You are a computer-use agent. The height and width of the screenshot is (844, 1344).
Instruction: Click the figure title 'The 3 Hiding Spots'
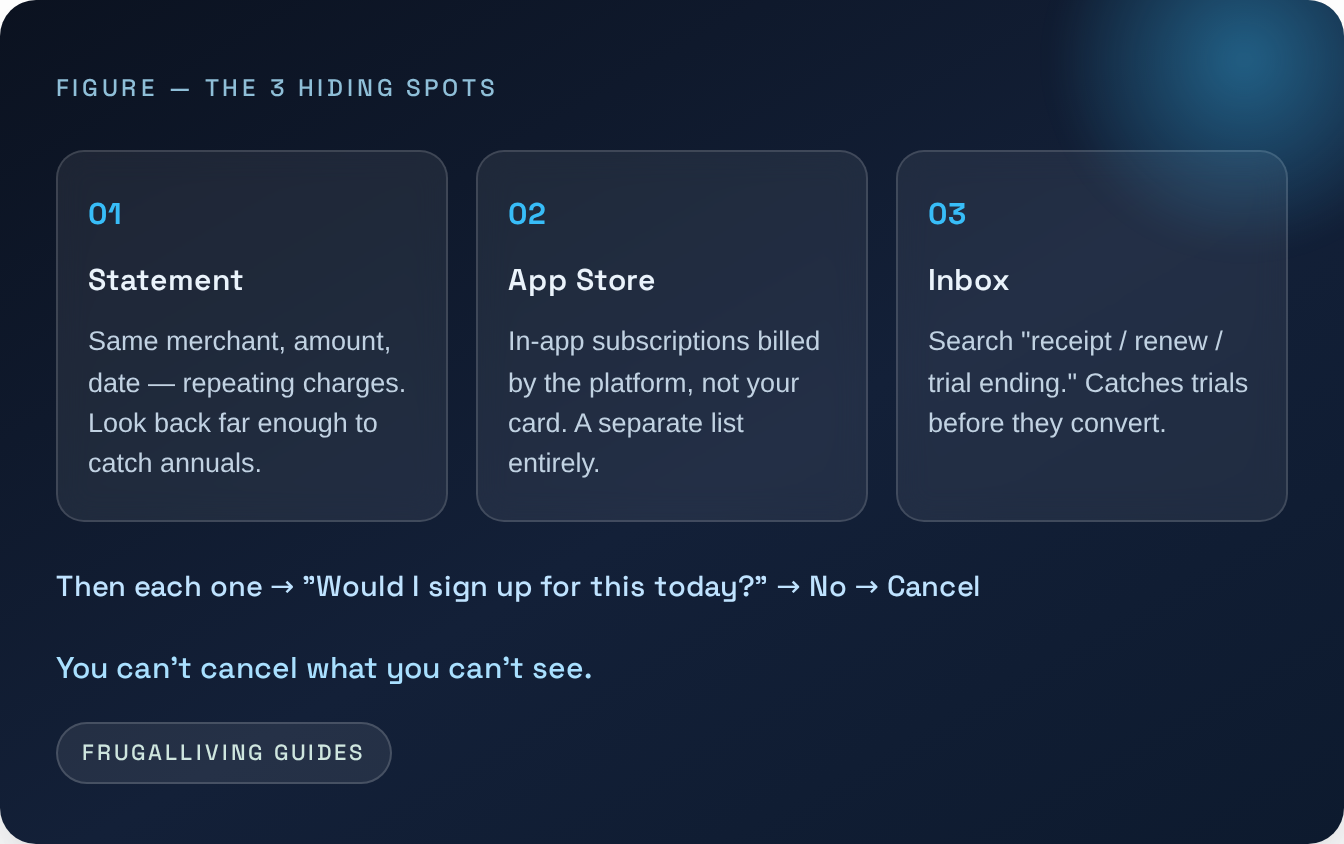[x=350, y=88]
